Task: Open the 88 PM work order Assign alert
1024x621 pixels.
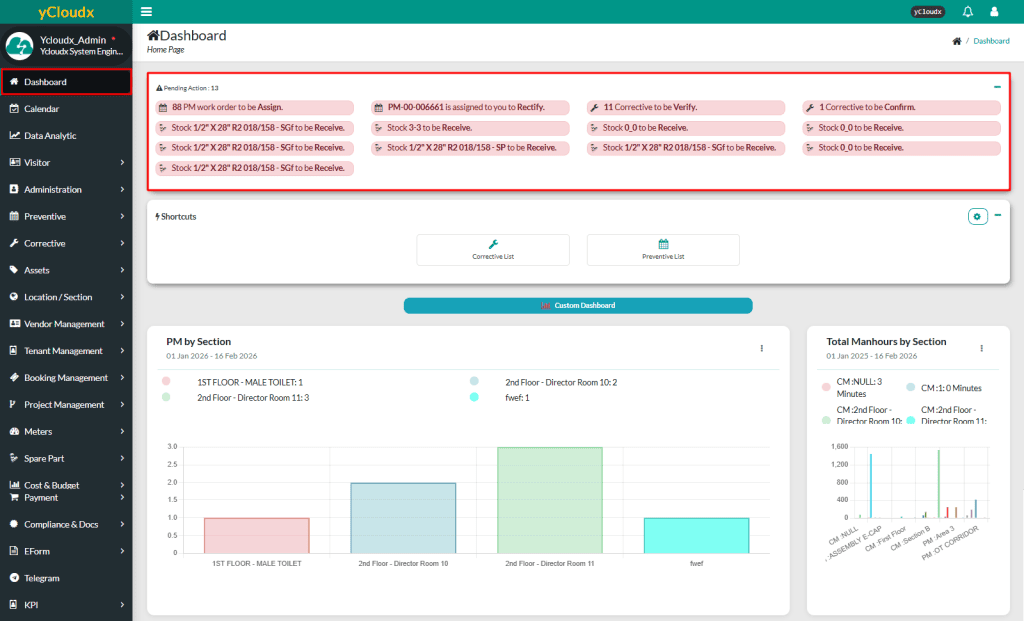Action: (x=254, y=107)
